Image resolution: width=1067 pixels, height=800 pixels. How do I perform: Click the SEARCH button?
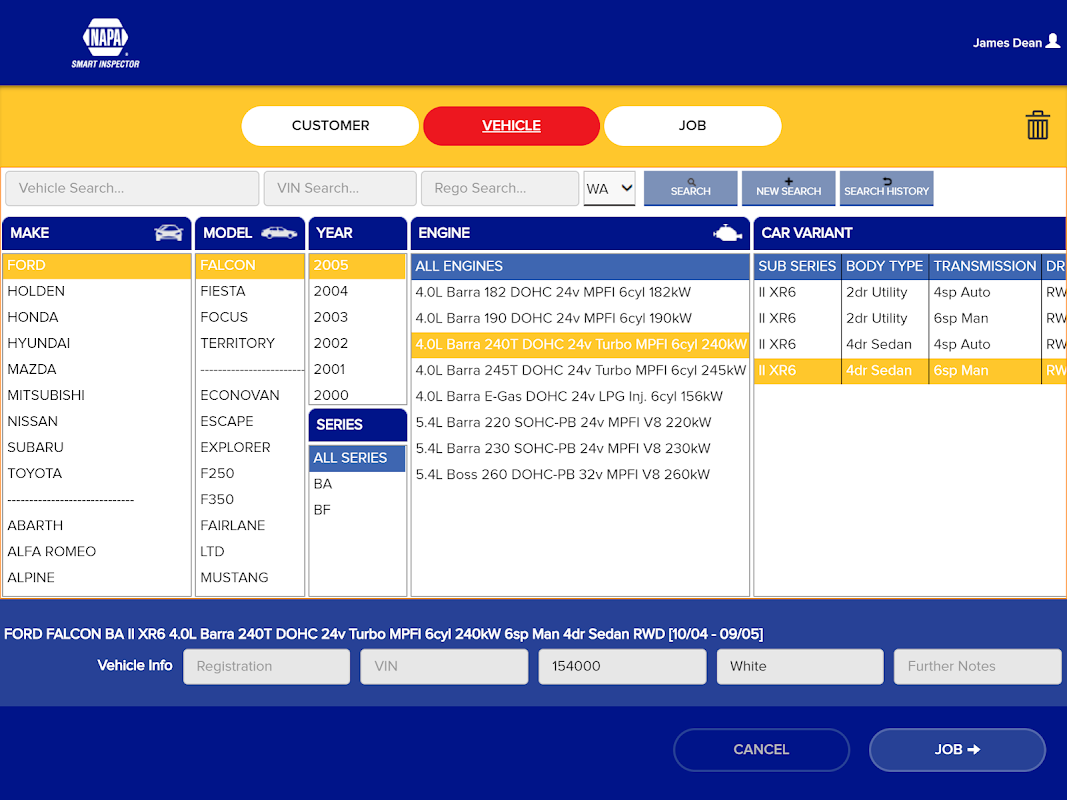coord(690,188)
